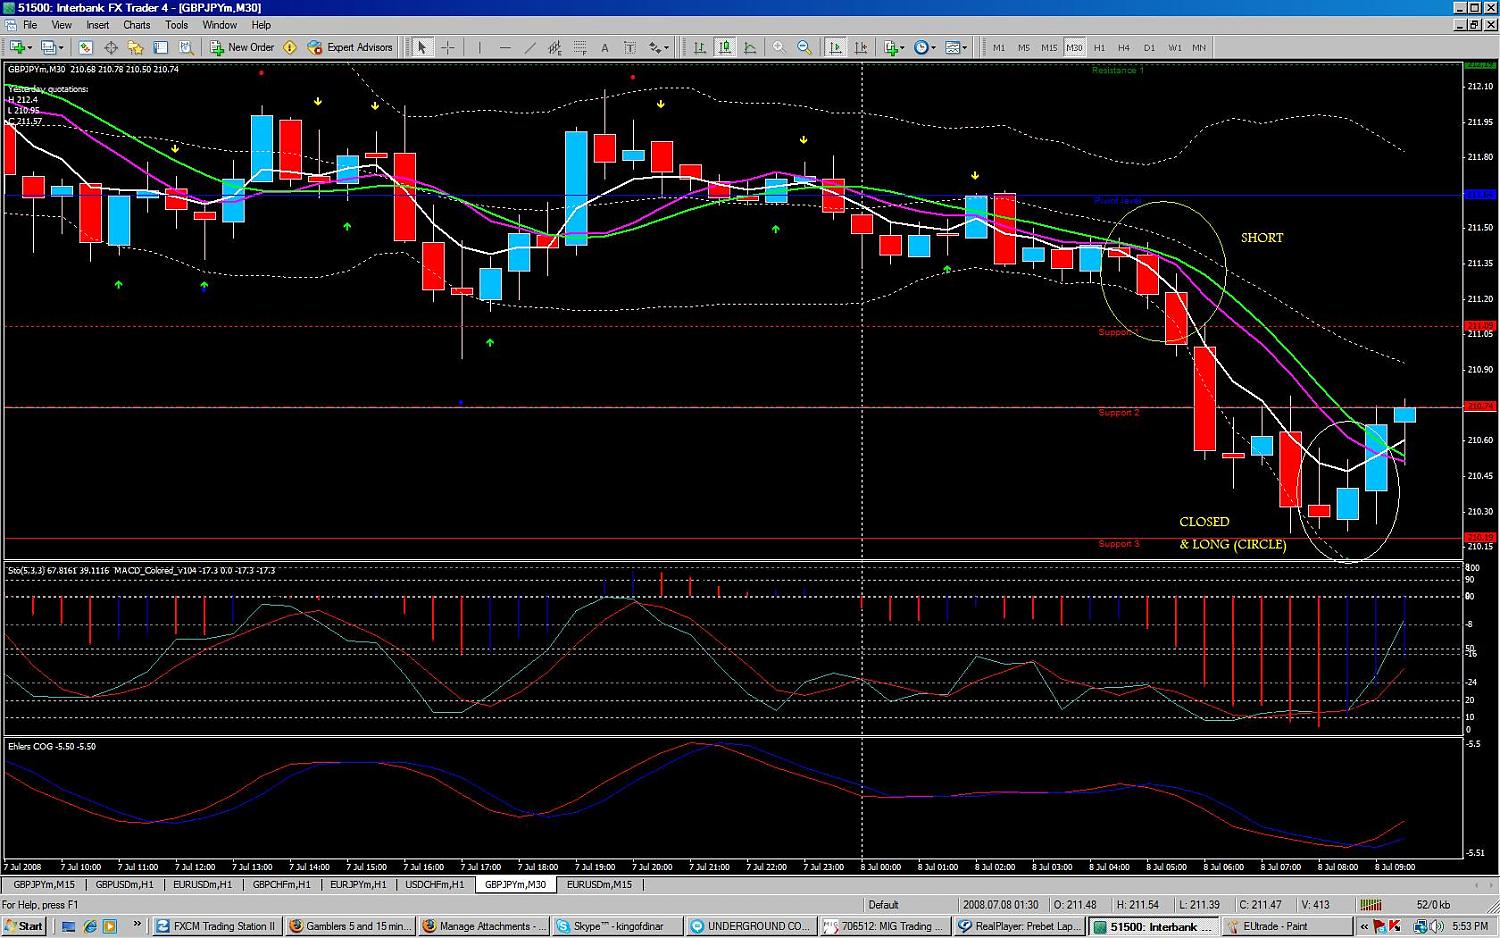The width and height of the screenshot is (1500, 938).
Task: Zoom out of the chart
Action: pyautogui.click(x=804, y=47)
